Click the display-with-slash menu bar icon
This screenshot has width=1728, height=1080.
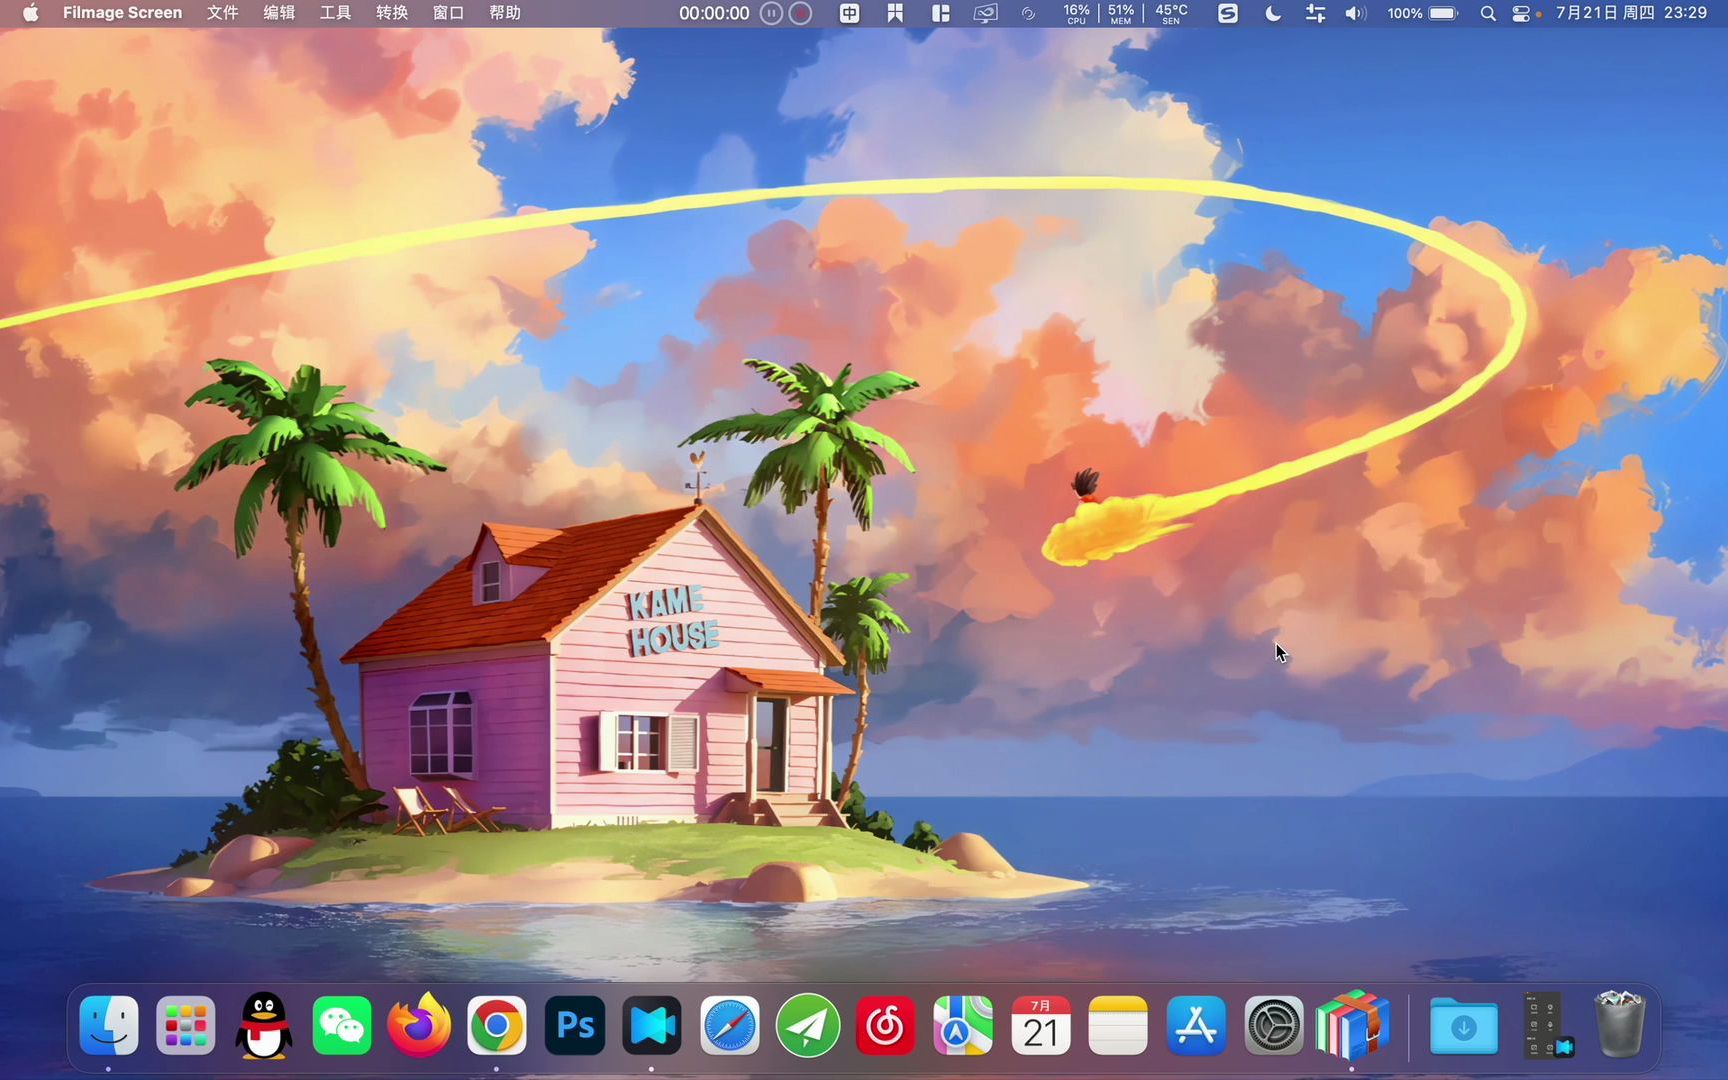[986, 13]
